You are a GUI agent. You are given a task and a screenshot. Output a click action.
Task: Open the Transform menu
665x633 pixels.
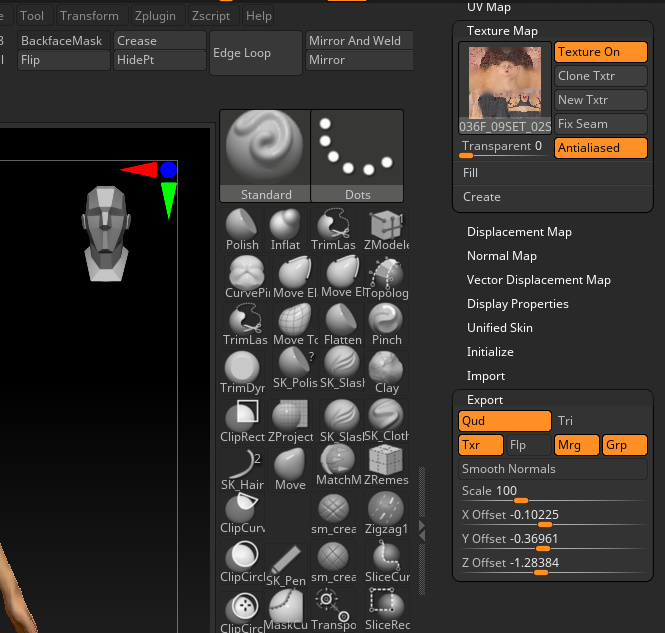tap(89, 16)
